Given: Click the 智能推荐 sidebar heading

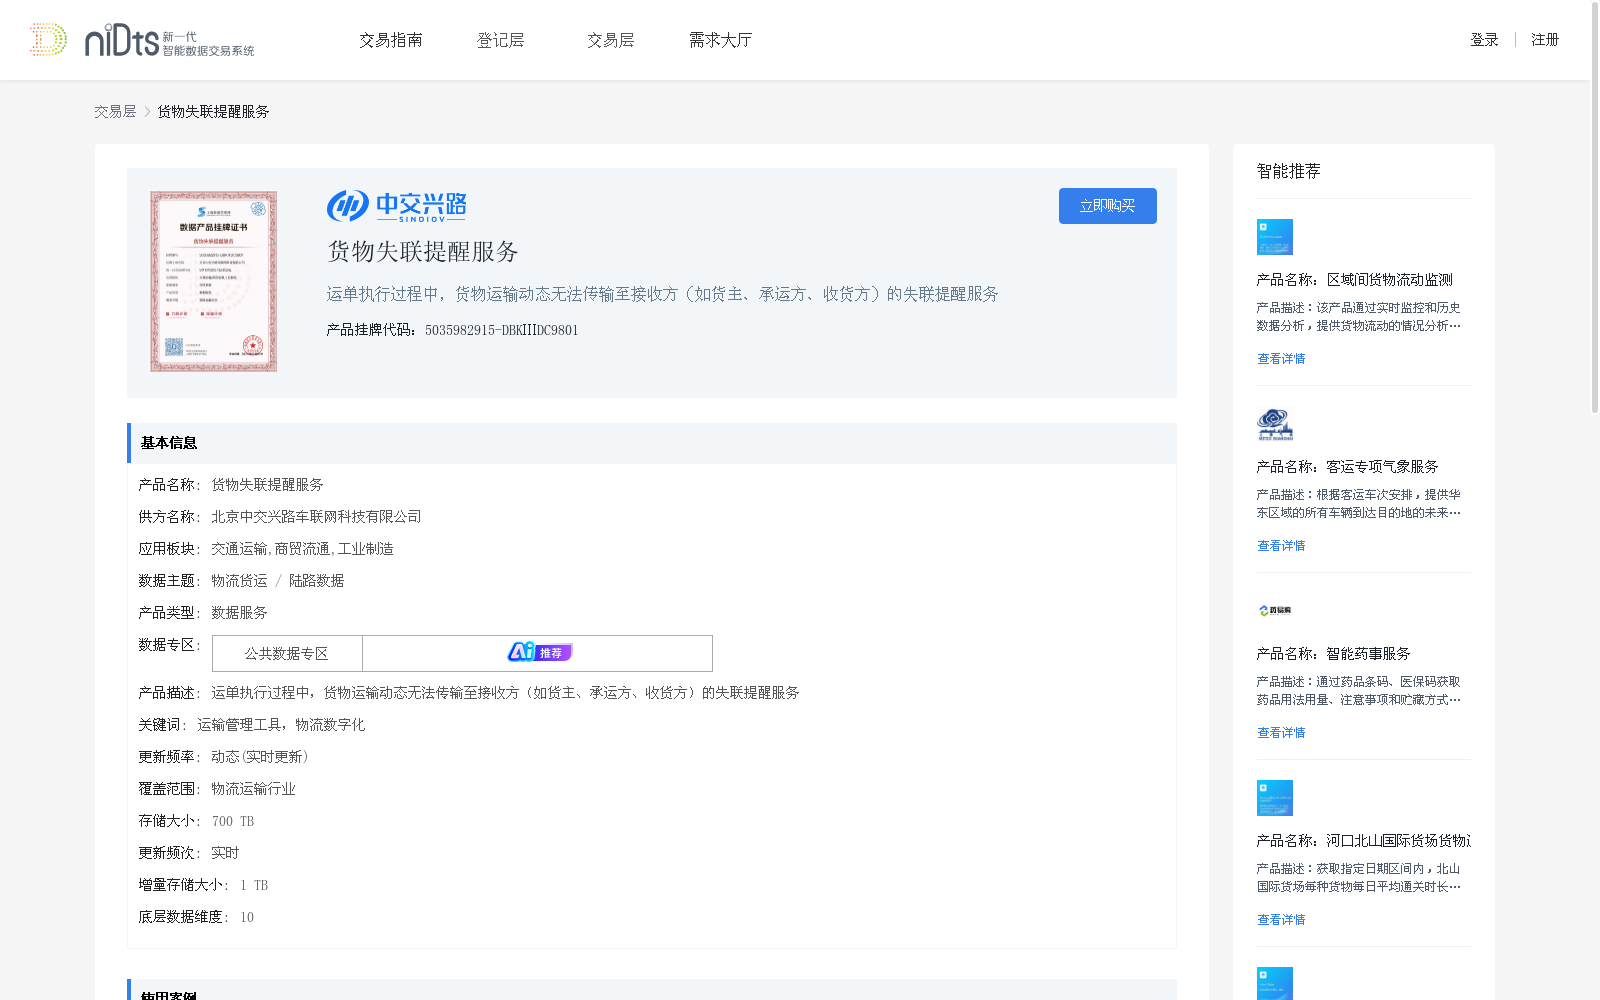Looking at the screenshot, I should tap(1289, 171).
